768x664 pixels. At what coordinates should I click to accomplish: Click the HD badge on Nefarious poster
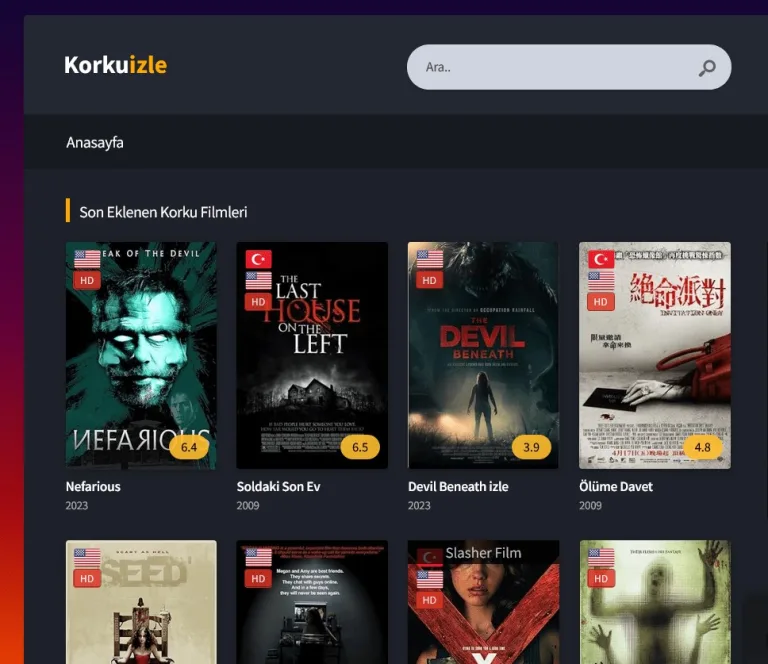87,281
